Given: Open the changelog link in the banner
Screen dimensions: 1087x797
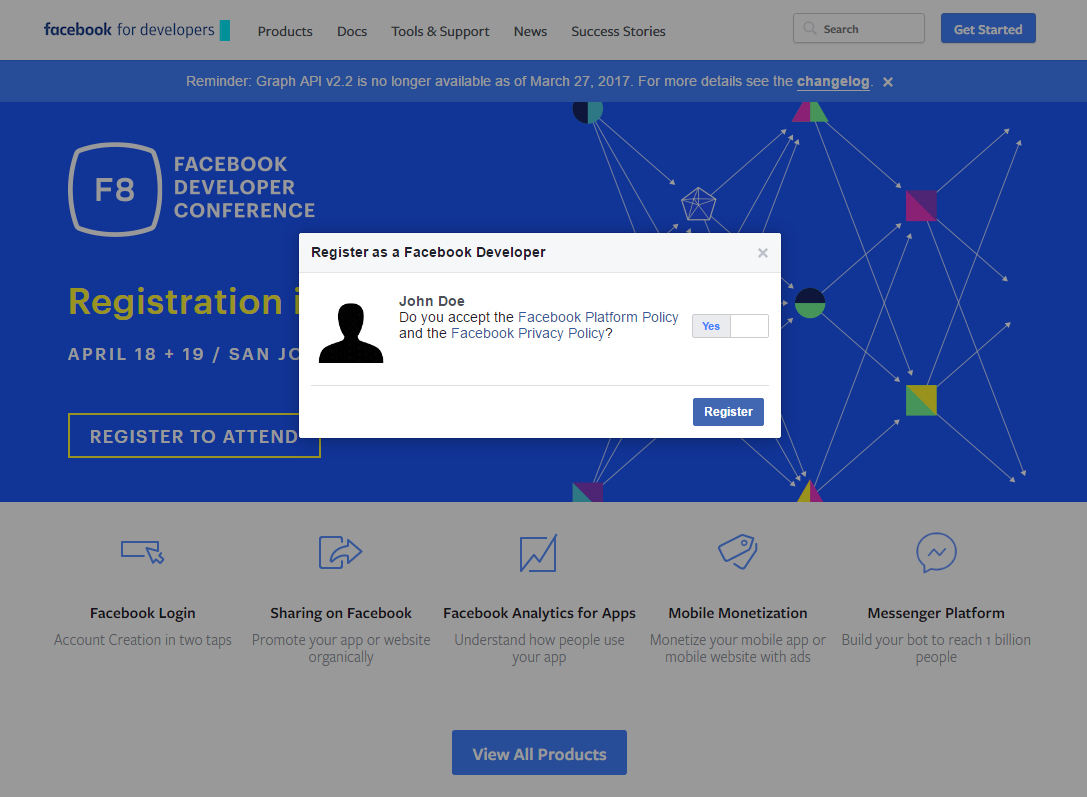Looking at the screenshot, I should coord(833,81).
